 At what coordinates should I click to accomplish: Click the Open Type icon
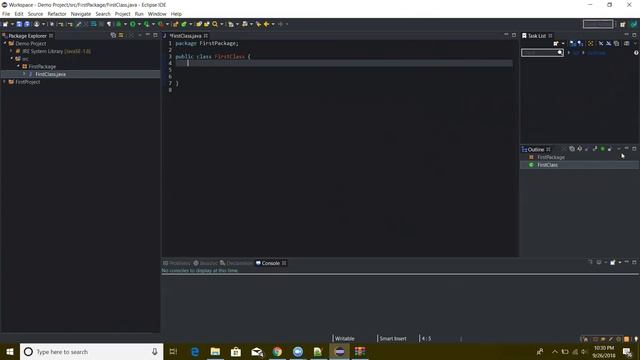click(x=199, y=24)
